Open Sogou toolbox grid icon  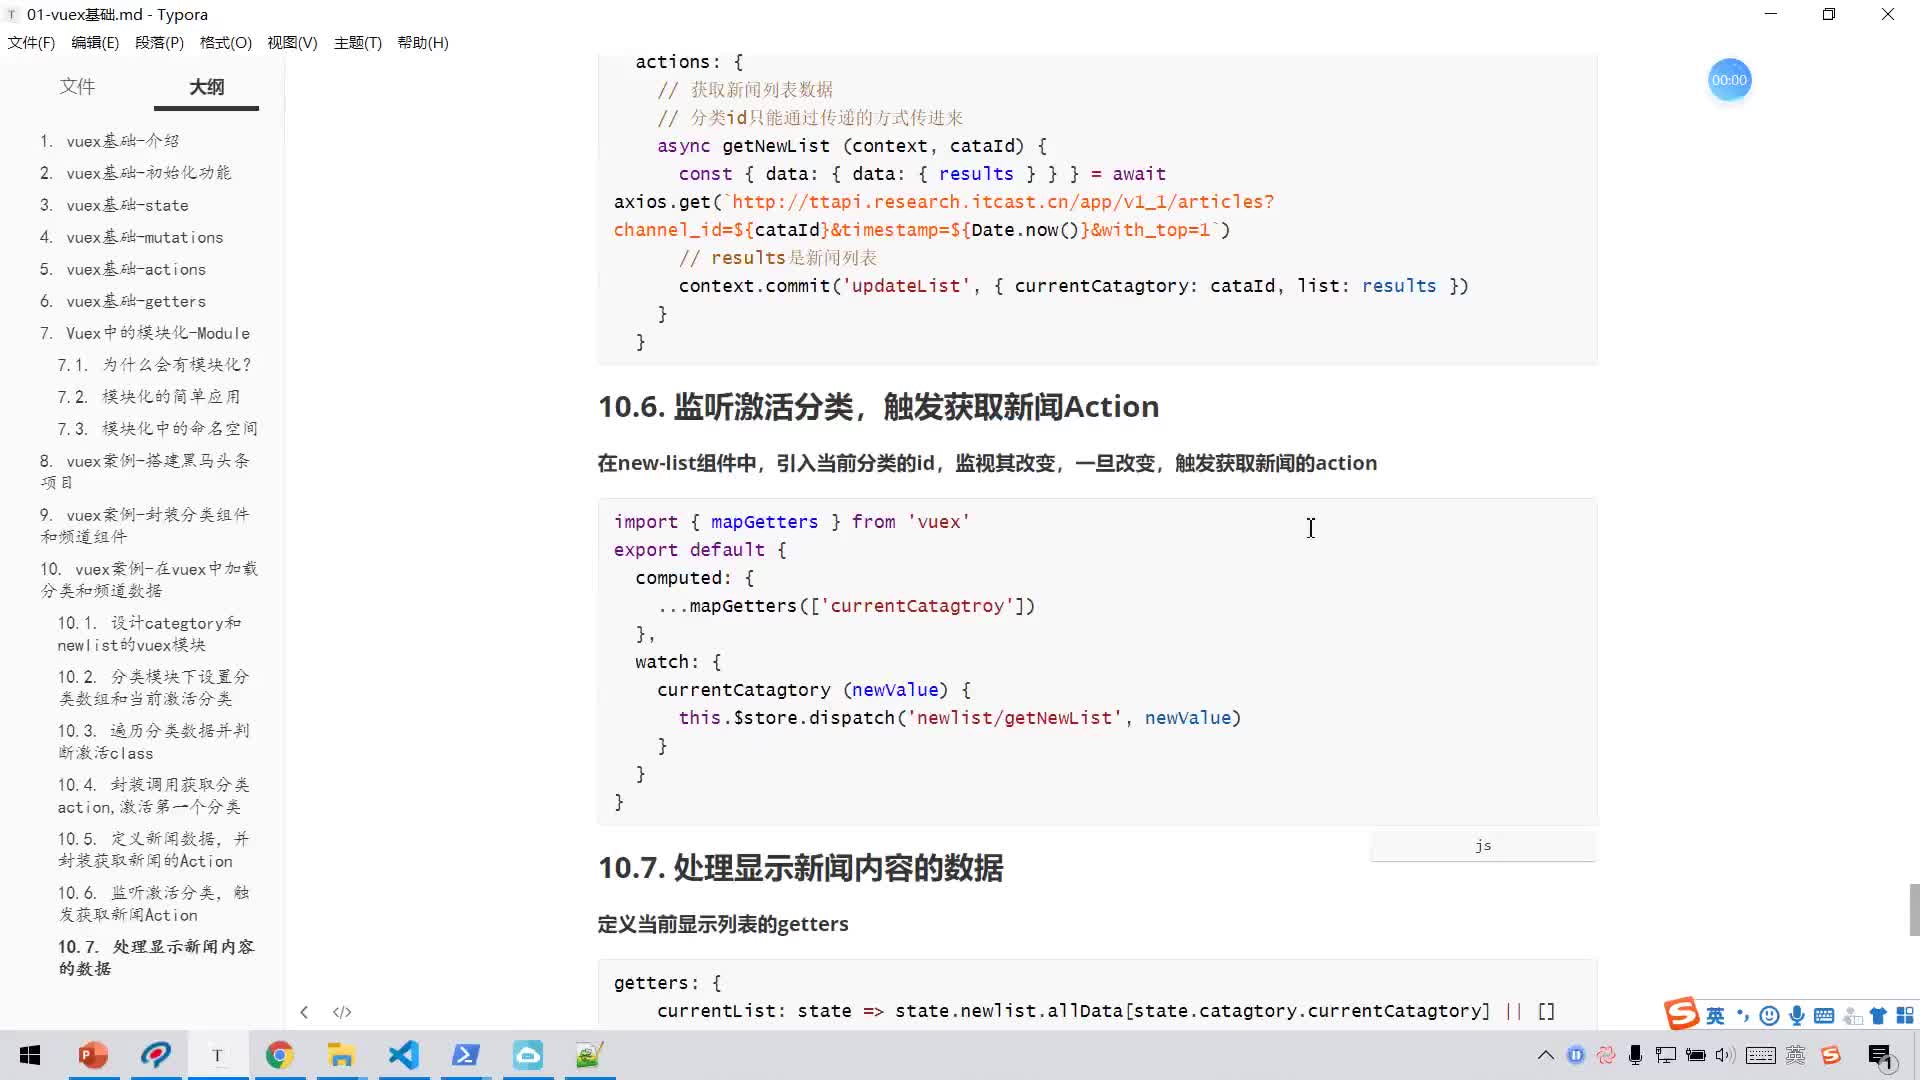(x=1904, y=1016)
